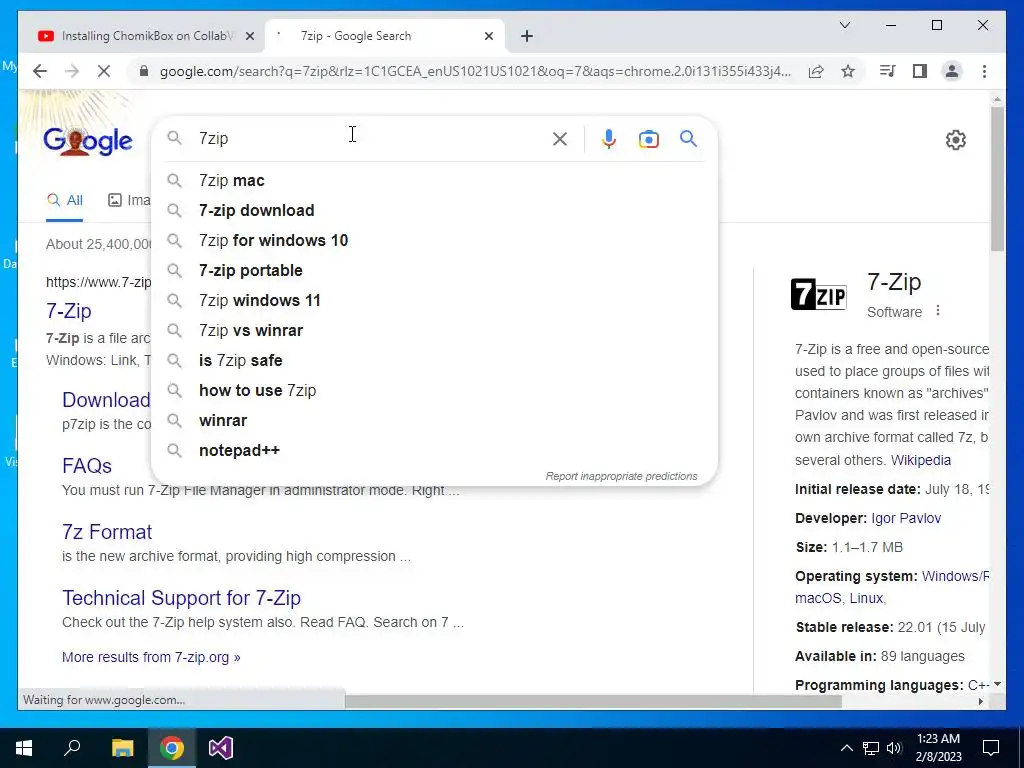Open the Igor Pavlov developer link
This screenshot has width=1024, height=768.
(x=906, y=518)
